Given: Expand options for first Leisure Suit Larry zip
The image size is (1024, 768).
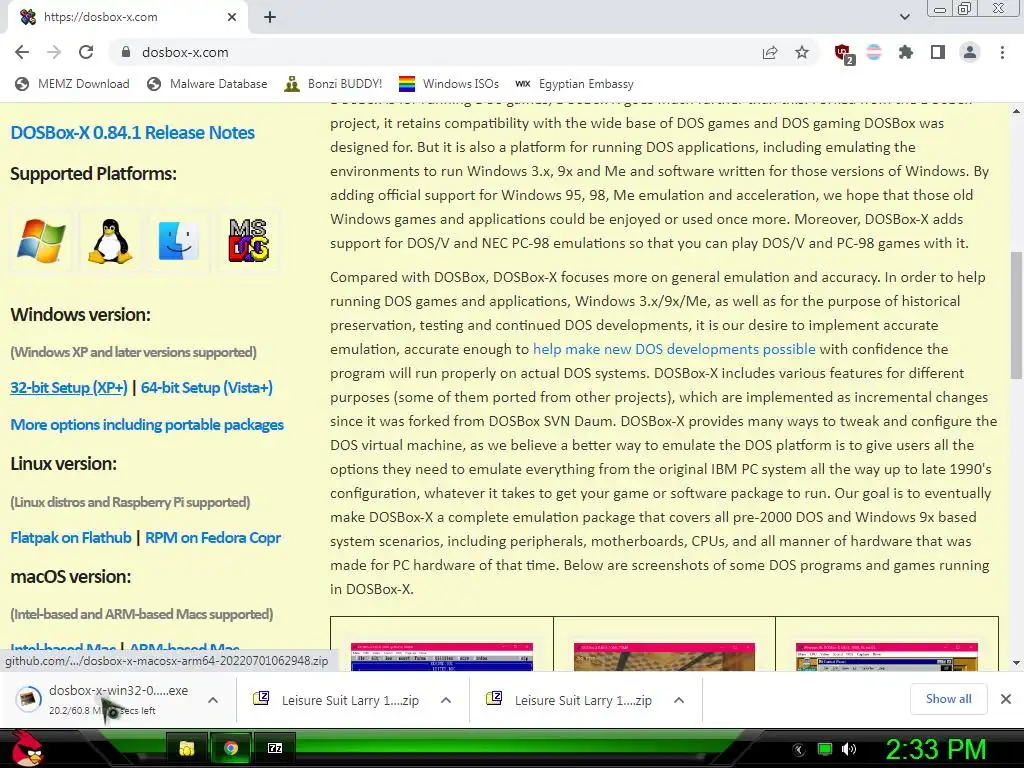Looking at the screenshot, I should tap(446, 700).
